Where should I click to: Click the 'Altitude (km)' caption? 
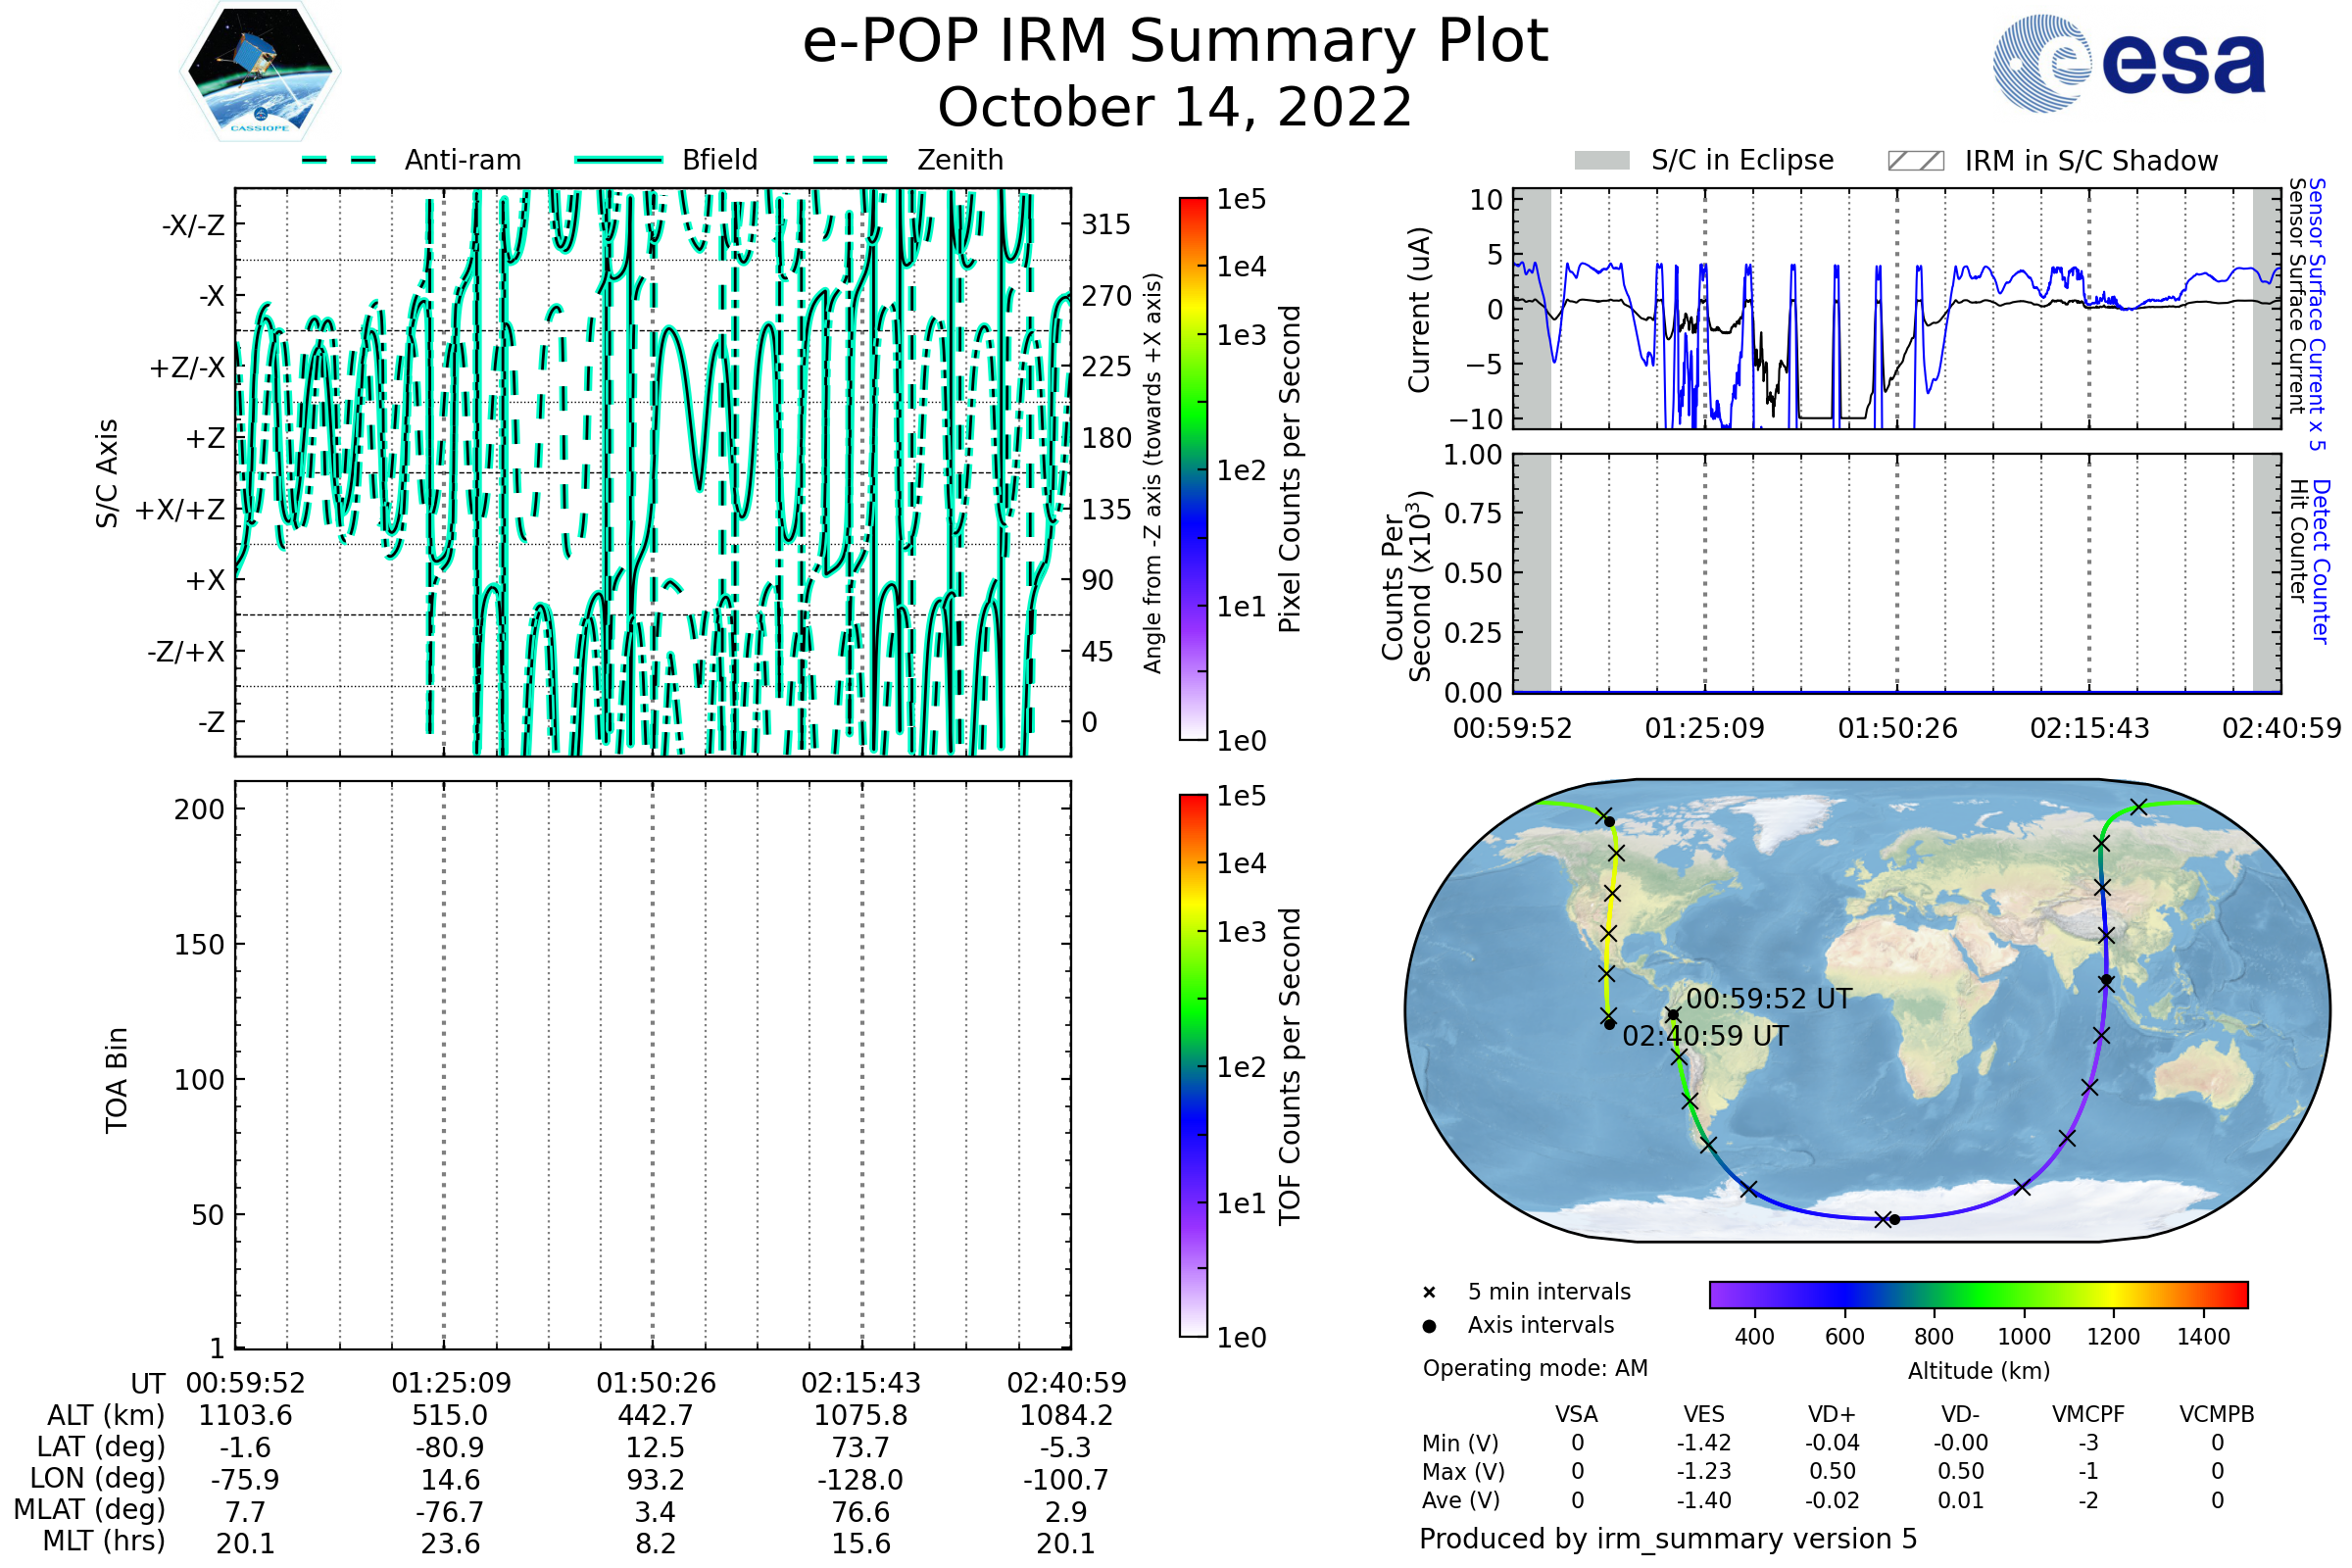coord(1979,1371)
